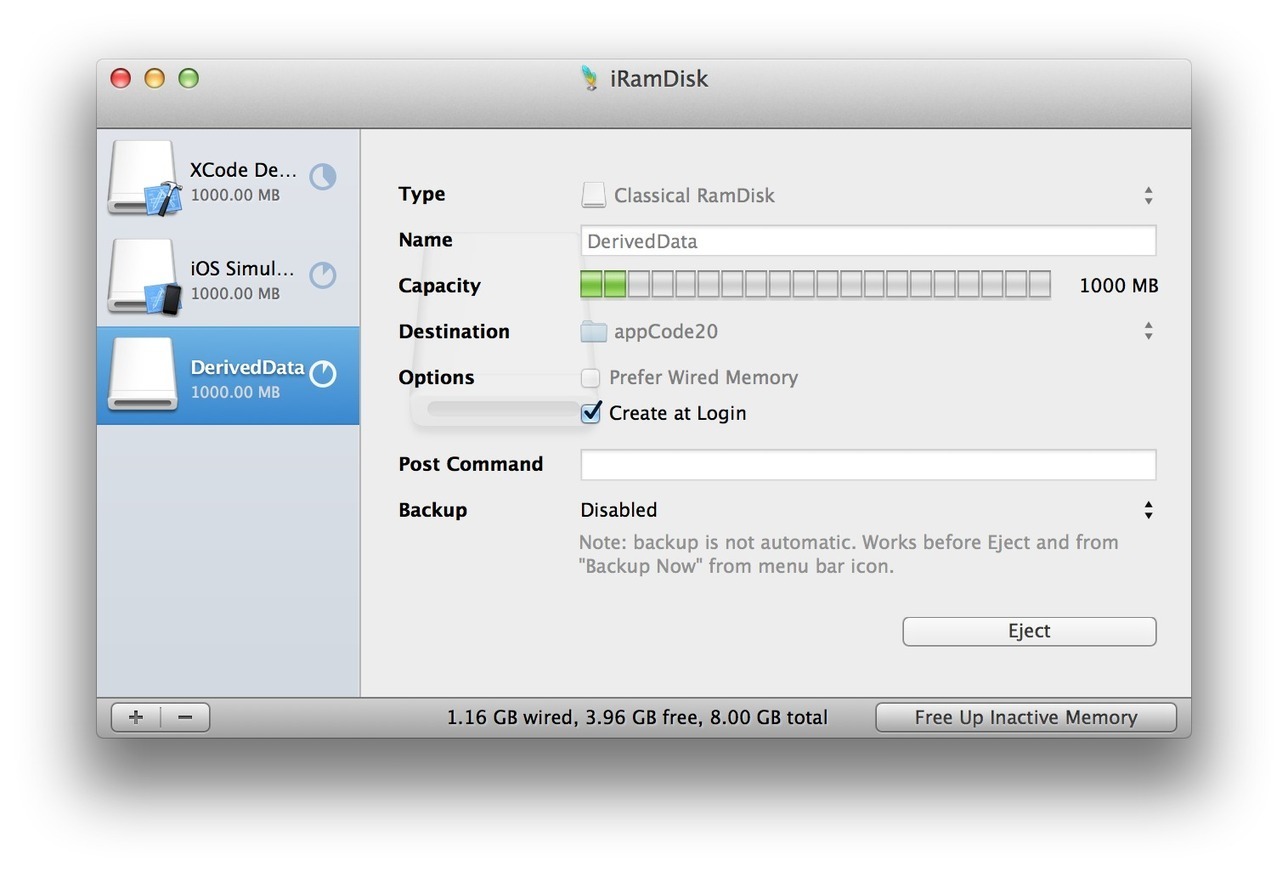Enable Prefer Wired Memory checkbox
The width and height of the screenshot is (1288, 872).
[x=591, y=378]
